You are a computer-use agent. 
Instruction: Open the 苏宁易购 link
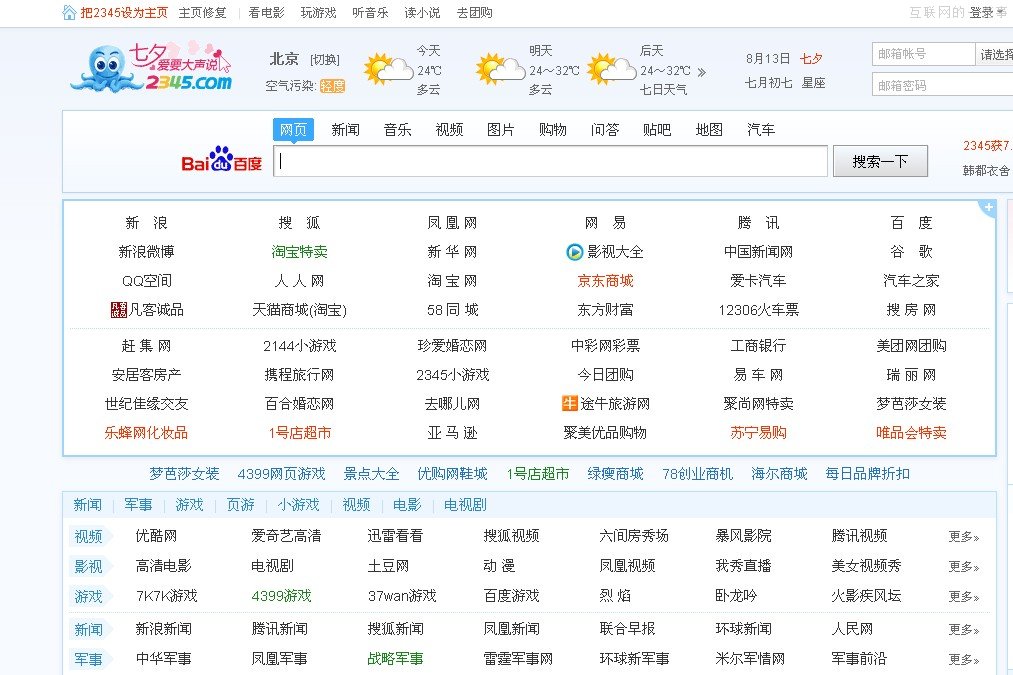click(758, 433)
